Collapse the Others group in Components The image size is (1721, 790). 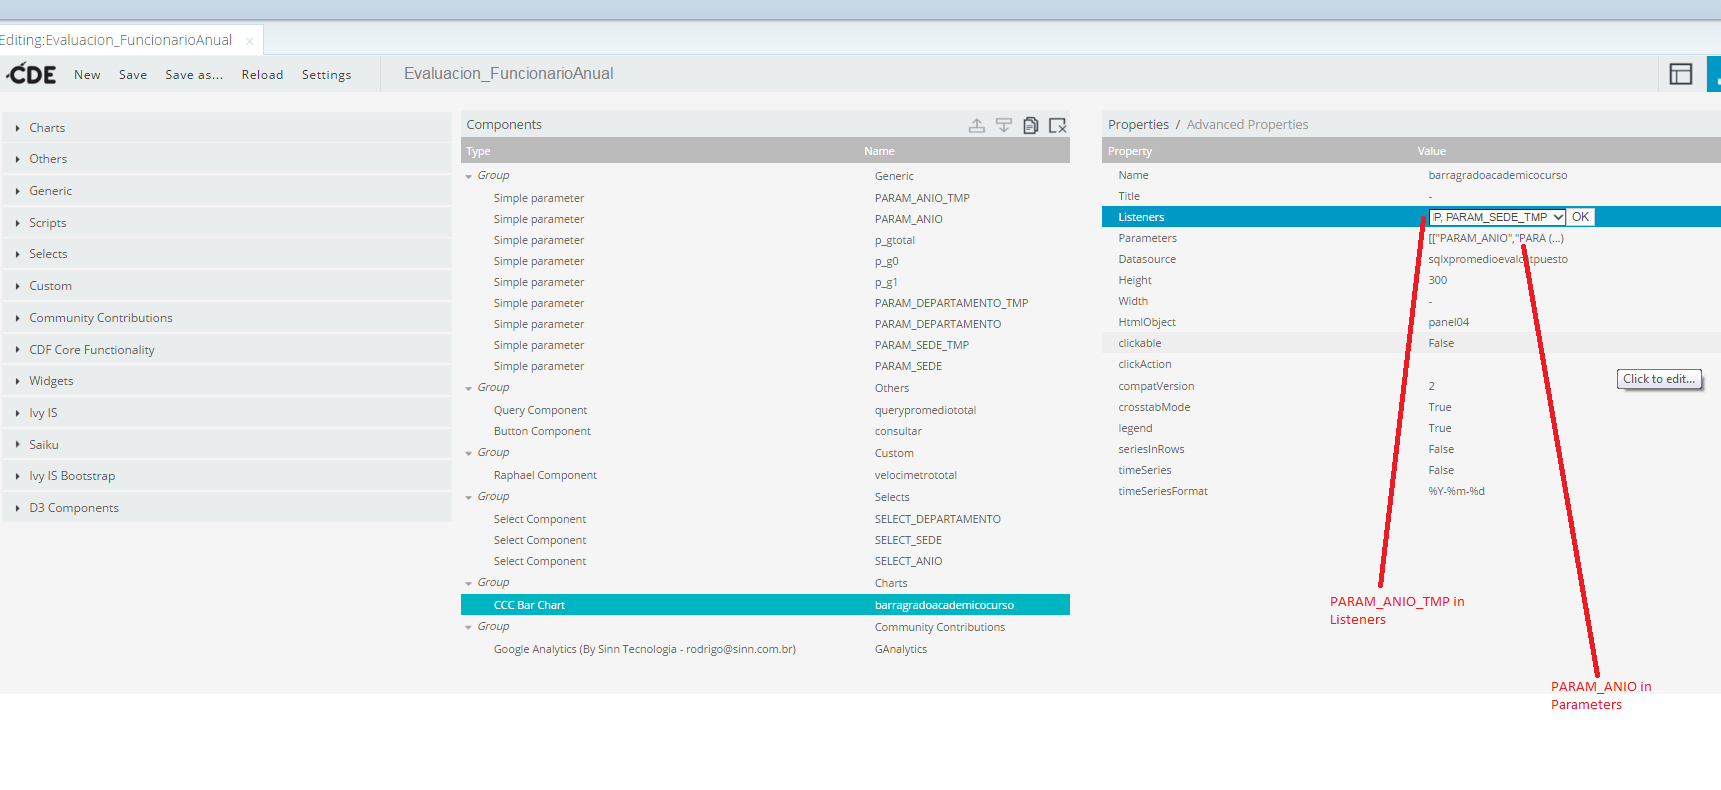[468, 388]
